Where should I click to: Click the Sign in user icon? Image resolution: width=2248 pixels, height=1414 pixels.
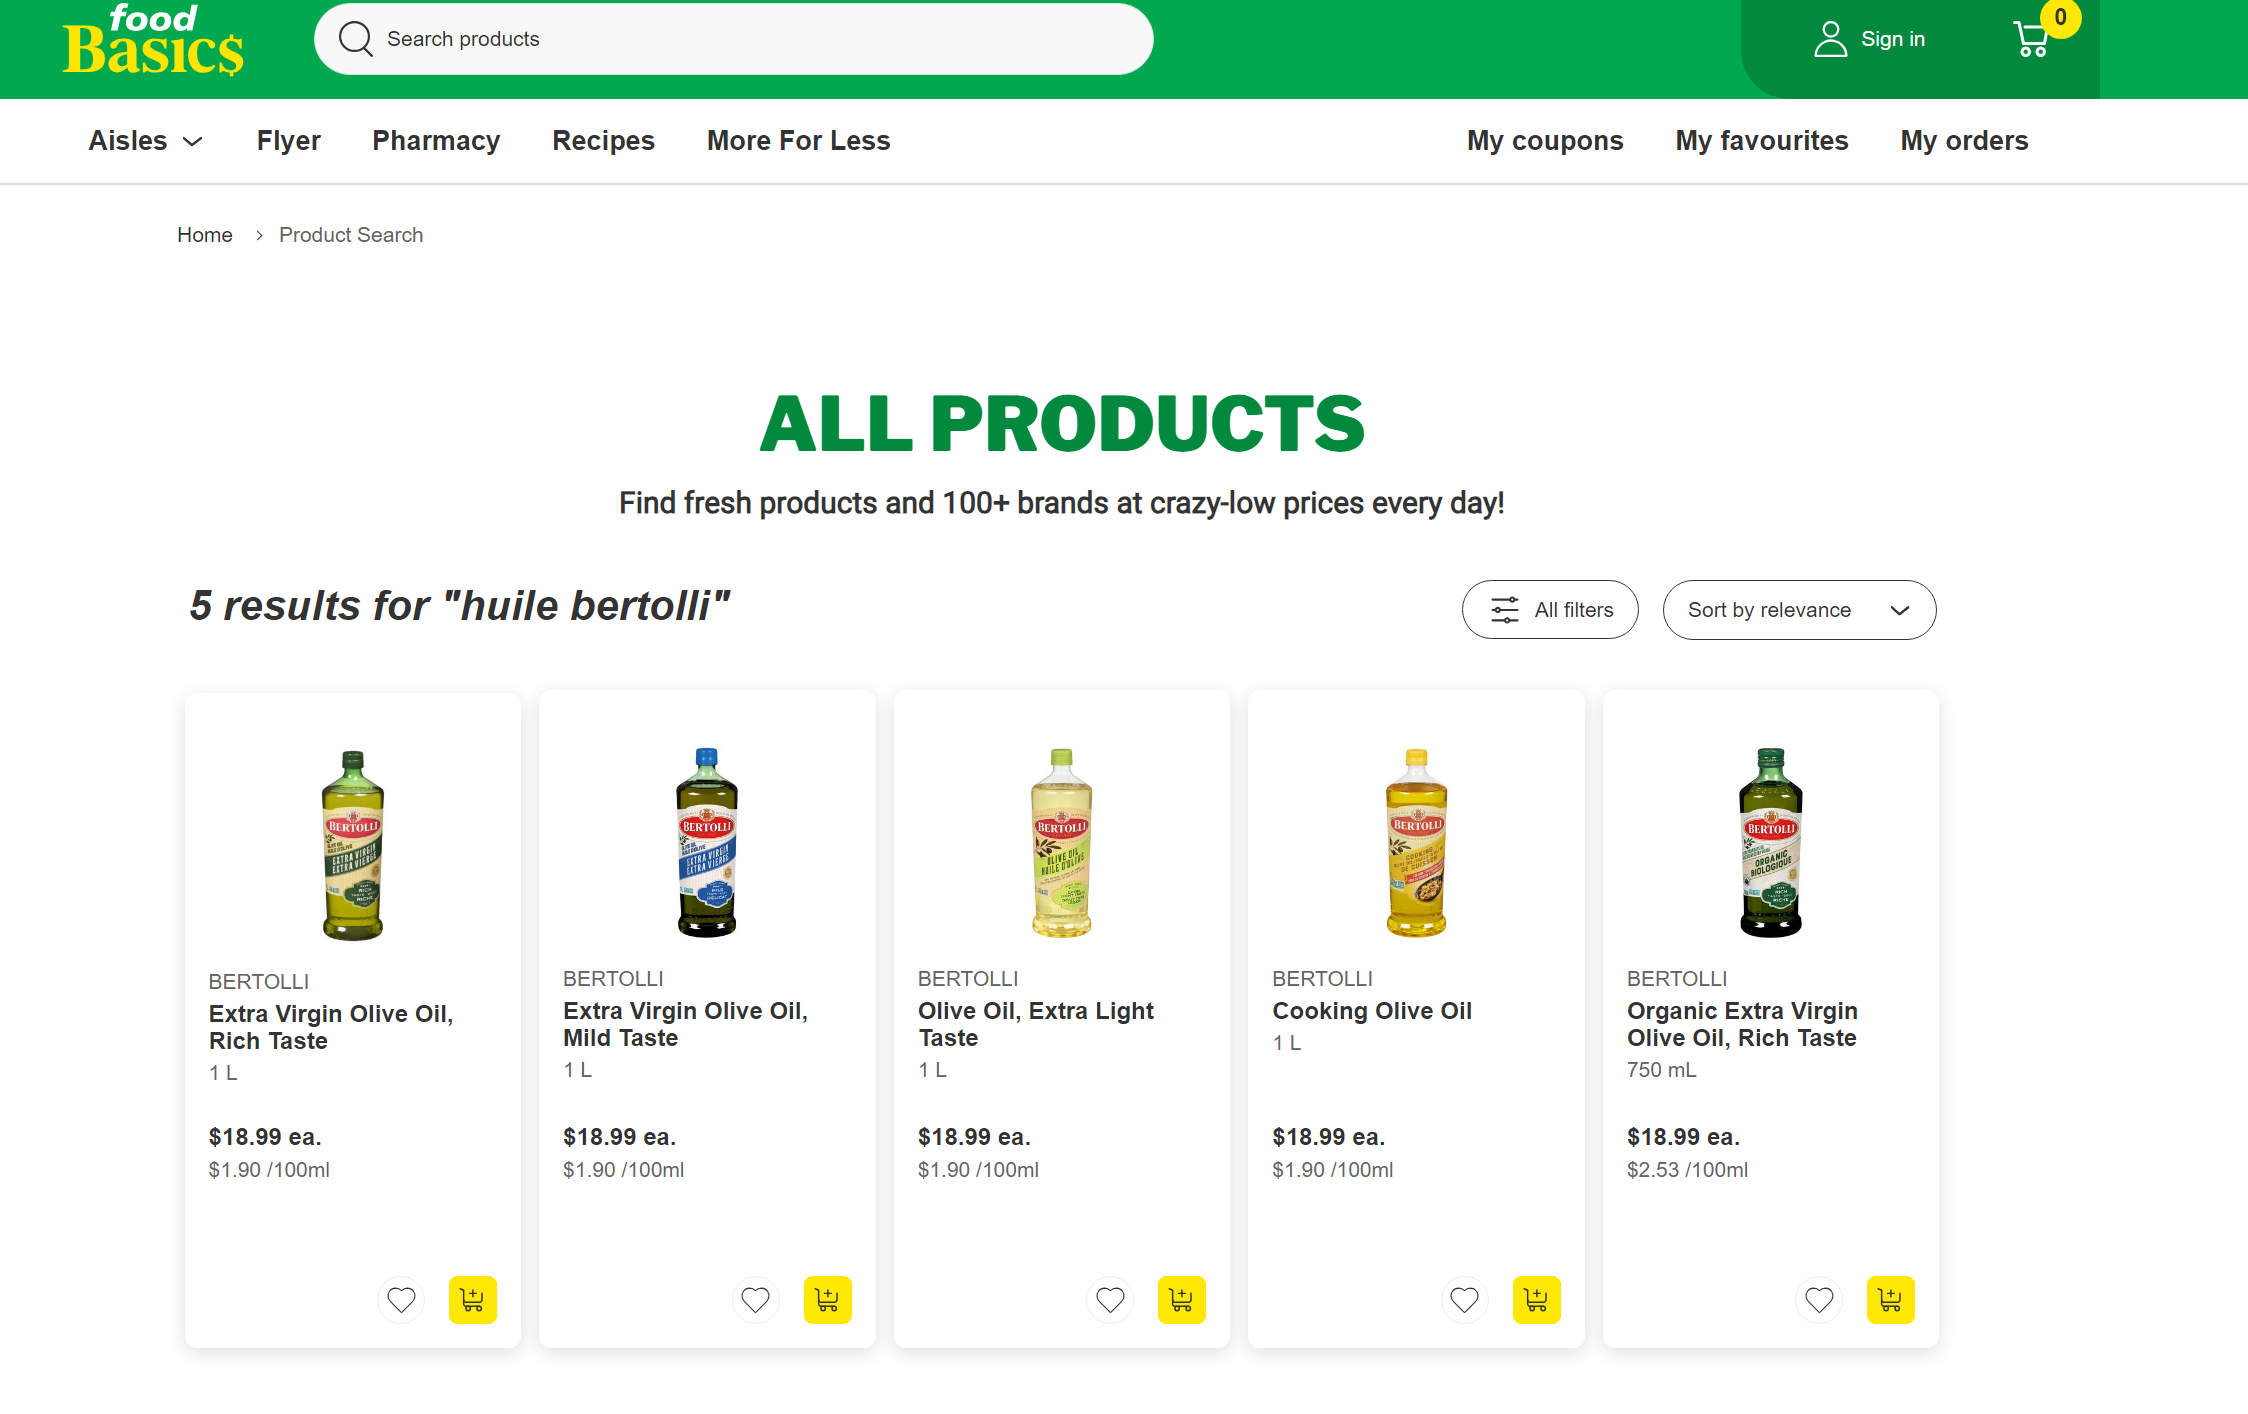[x=1830, y=39]
